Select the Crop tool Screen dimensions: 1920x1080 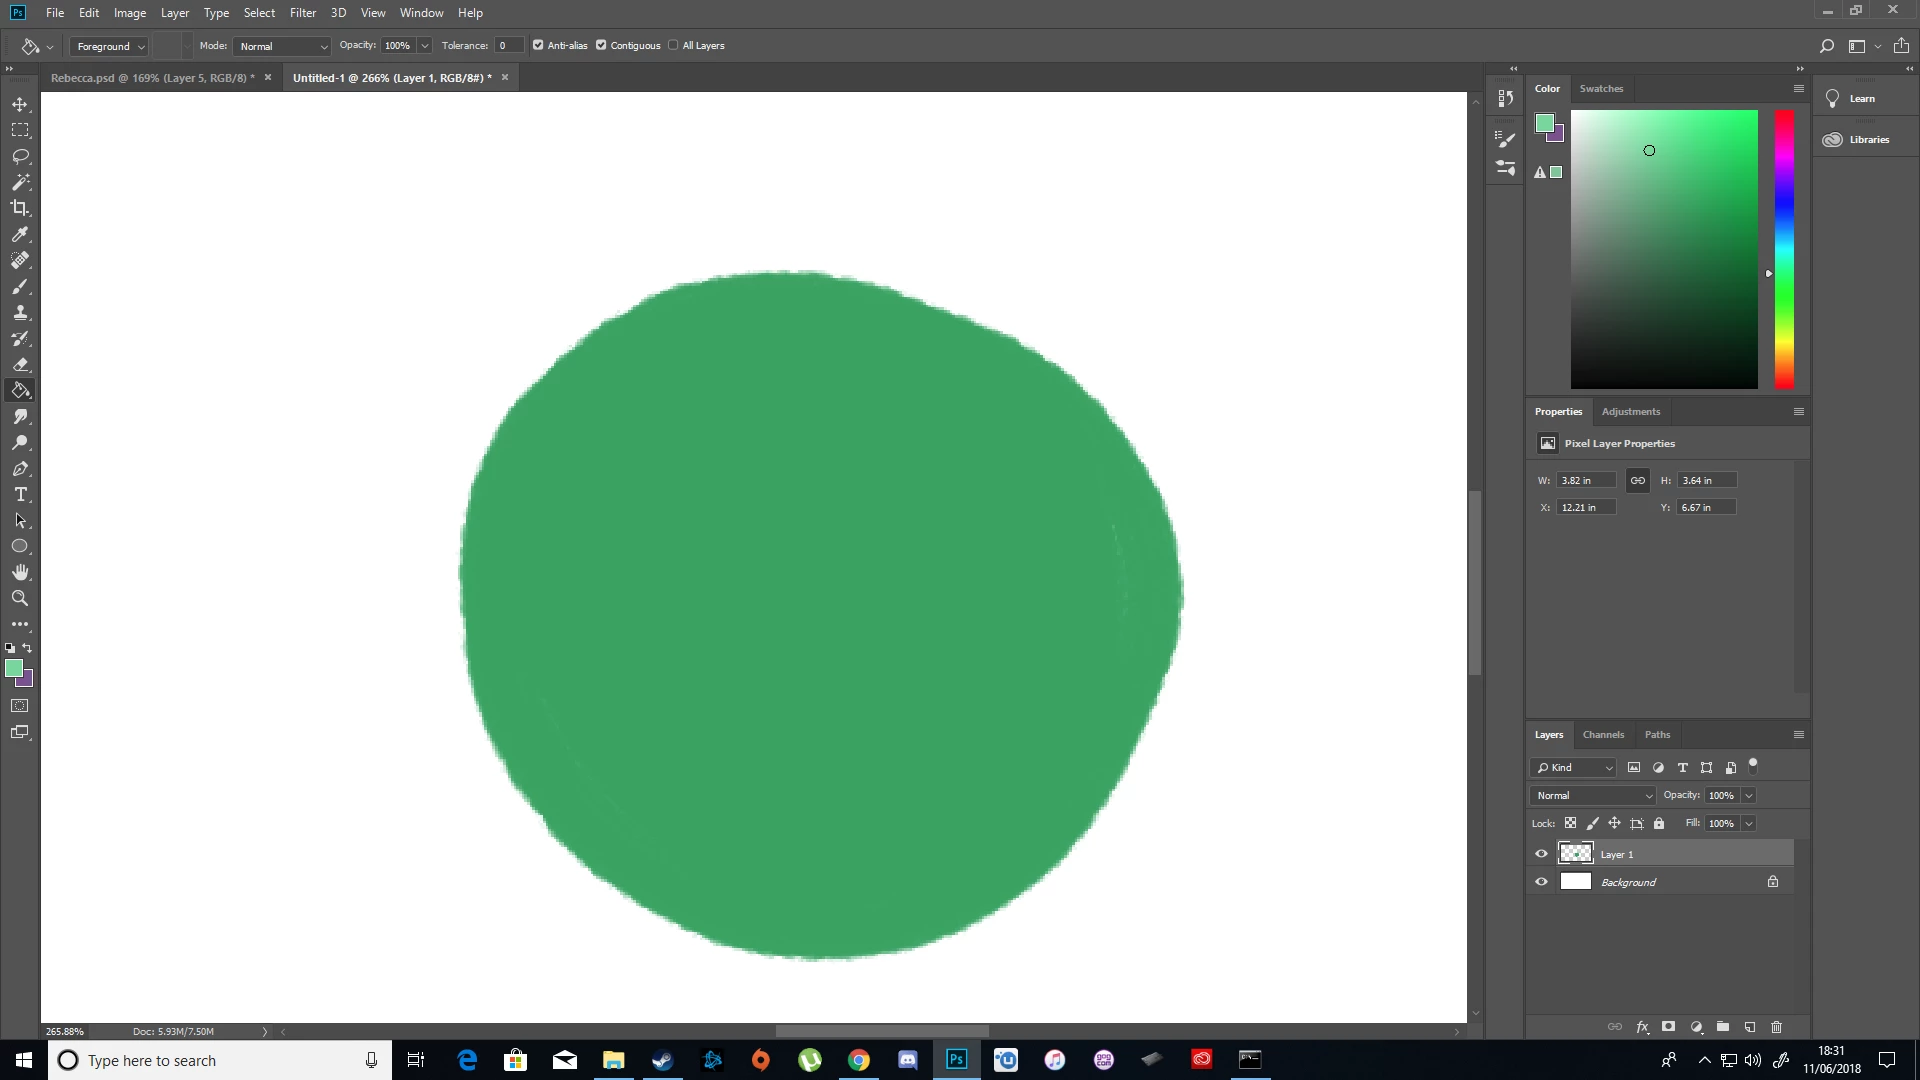(x=20, y=208)
